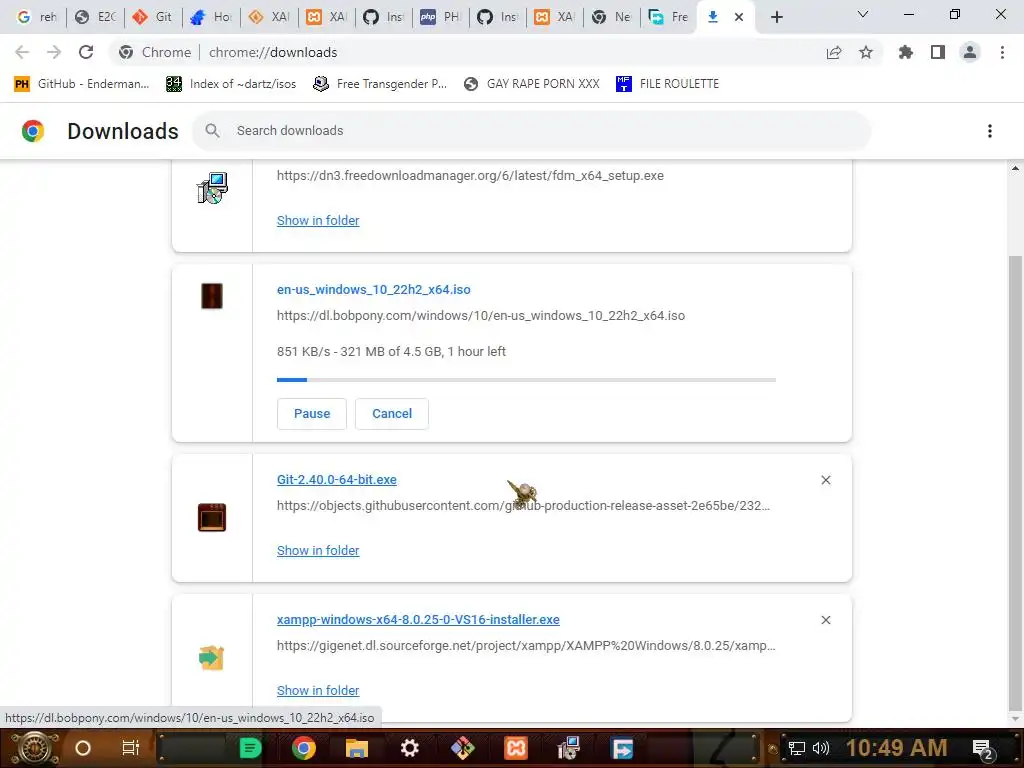This screenshot has height=768, width=1024.
Task: Toggle the Chrome side panel icon
Action: click(x=938, y=52)
